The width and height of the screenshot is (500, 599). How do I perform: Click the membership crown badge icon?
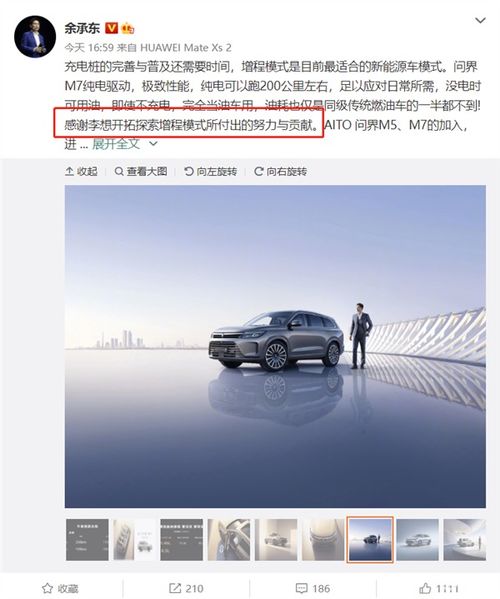click(128, 29)
